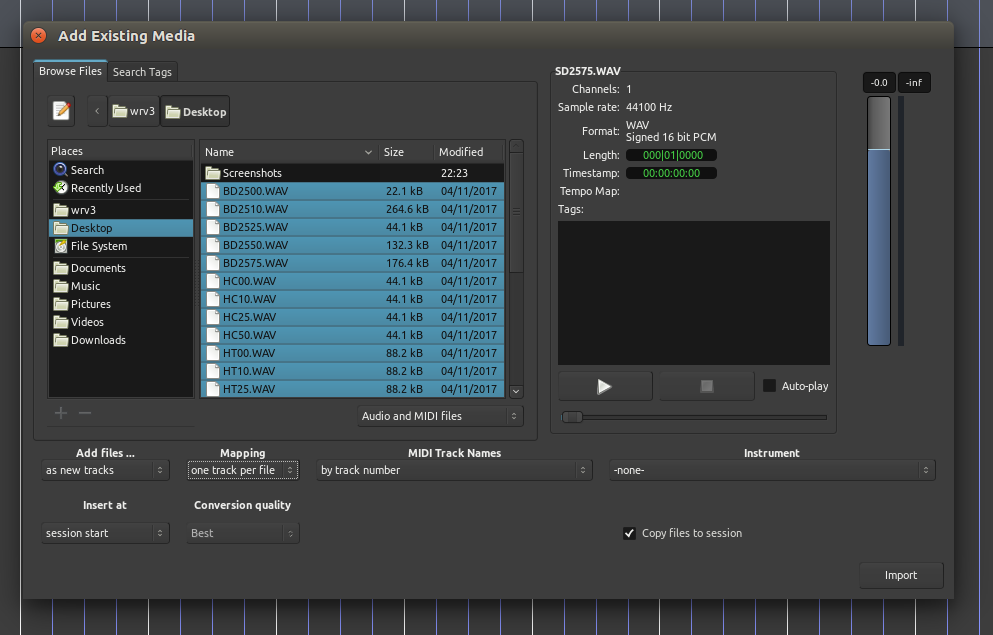Uncheck Copy files to session

pyautogui.click(x=629, y=533)
